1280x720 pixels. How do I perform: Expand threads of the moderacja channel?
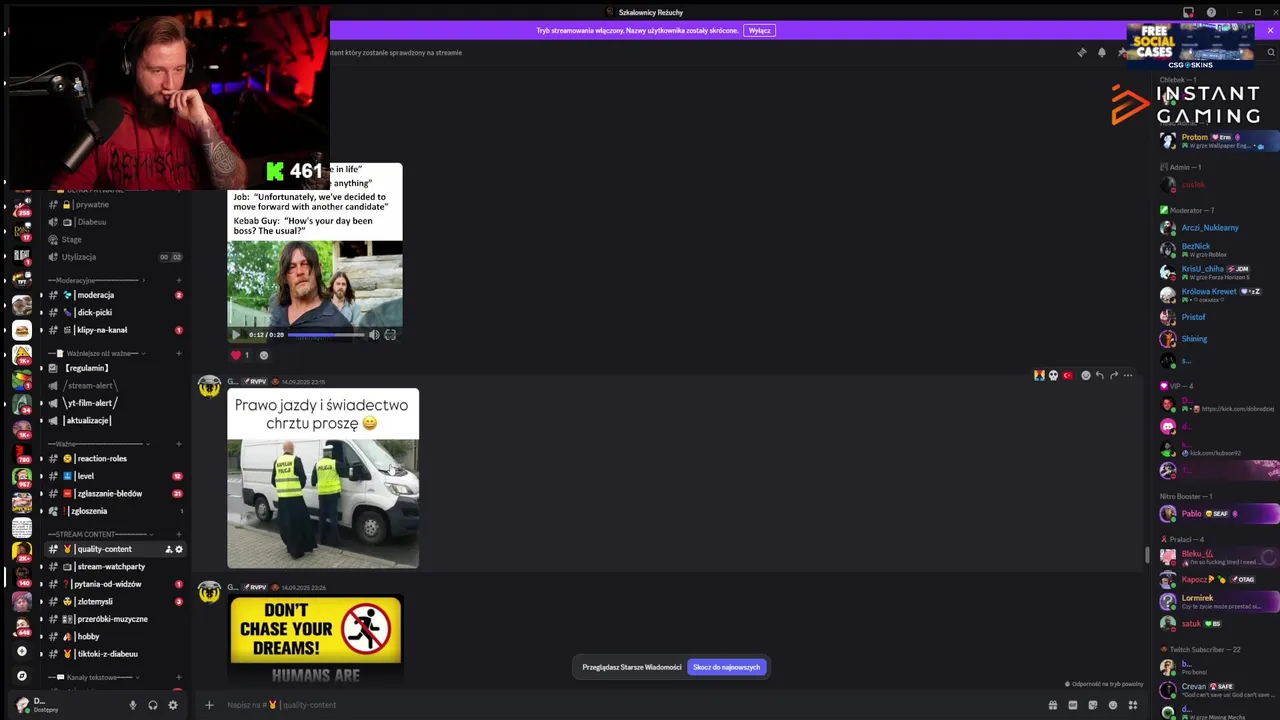click(41, 295)
